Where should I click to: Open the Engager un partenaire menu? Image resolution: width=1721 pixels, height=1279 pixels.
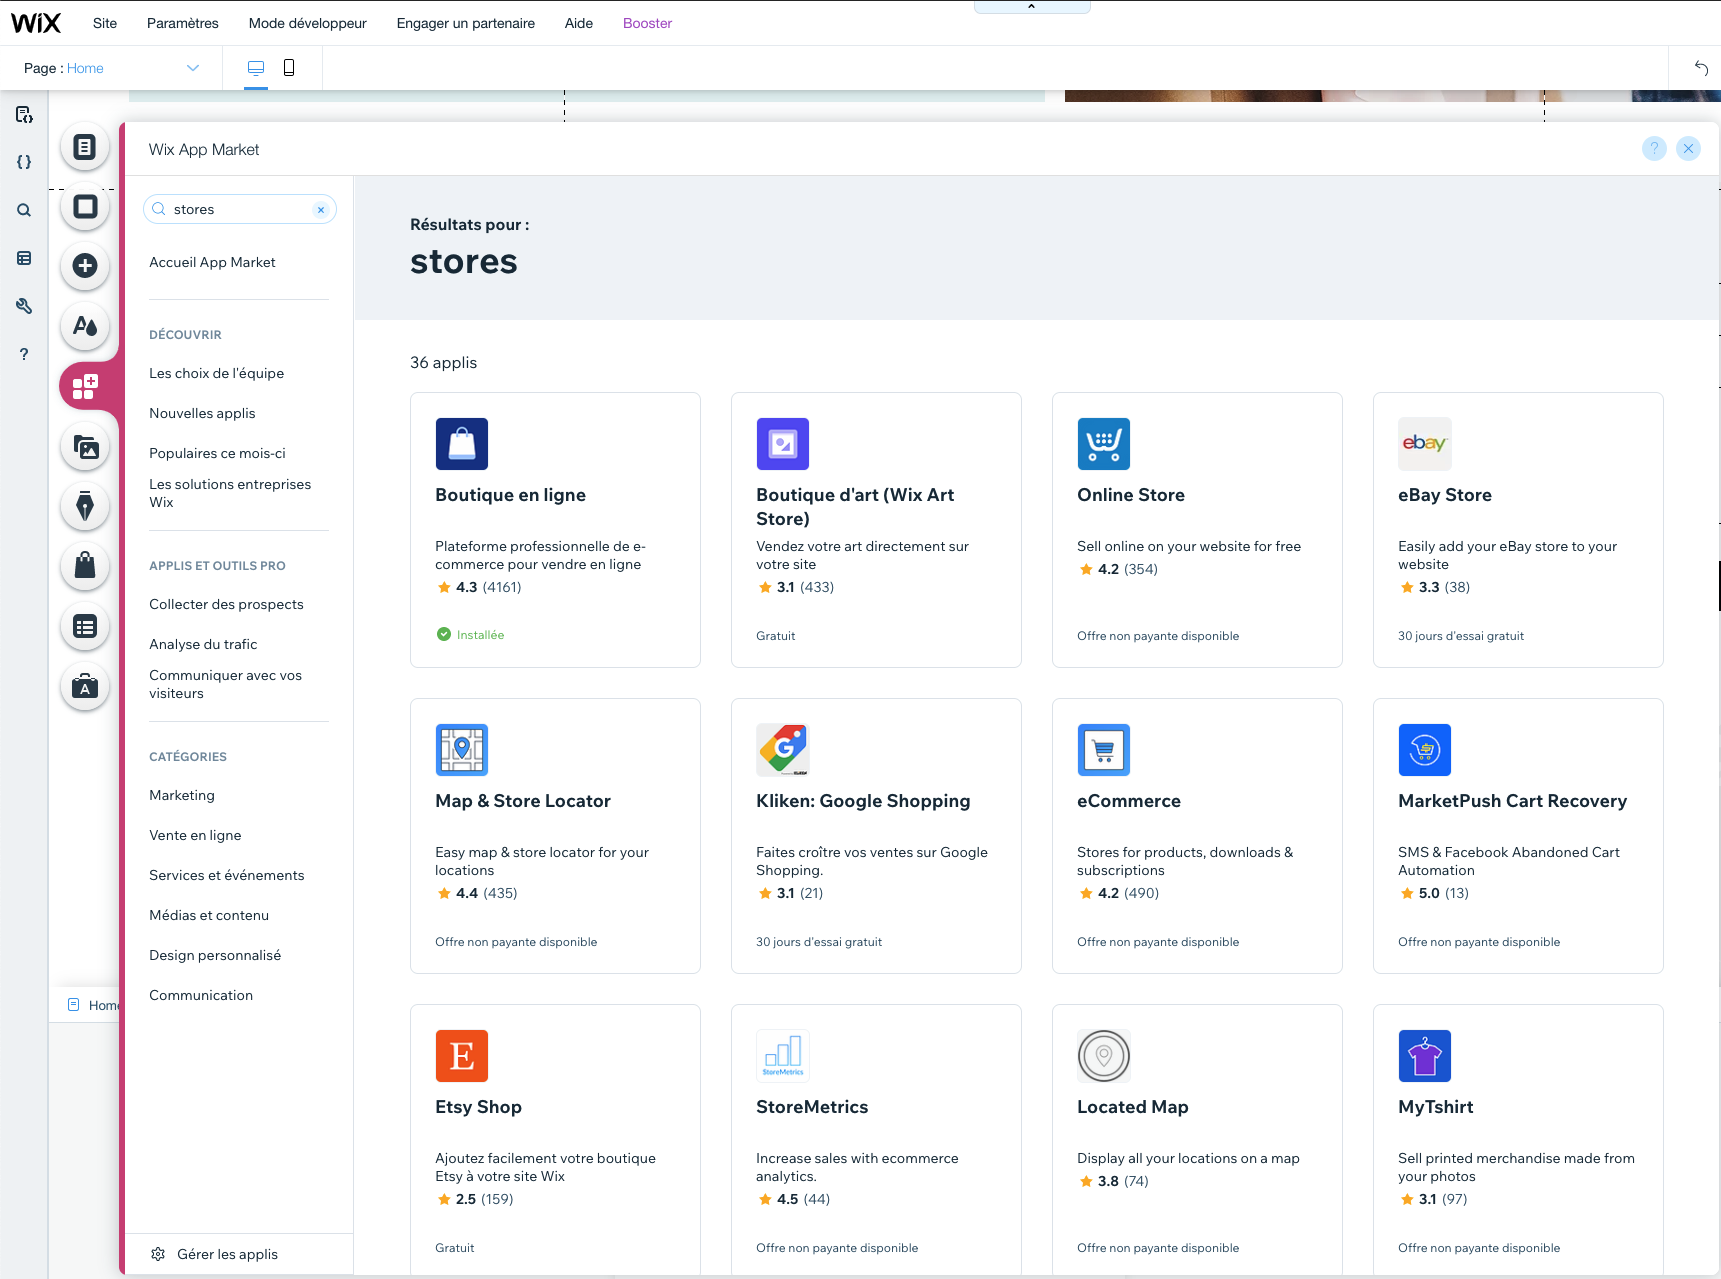point(466,23)
